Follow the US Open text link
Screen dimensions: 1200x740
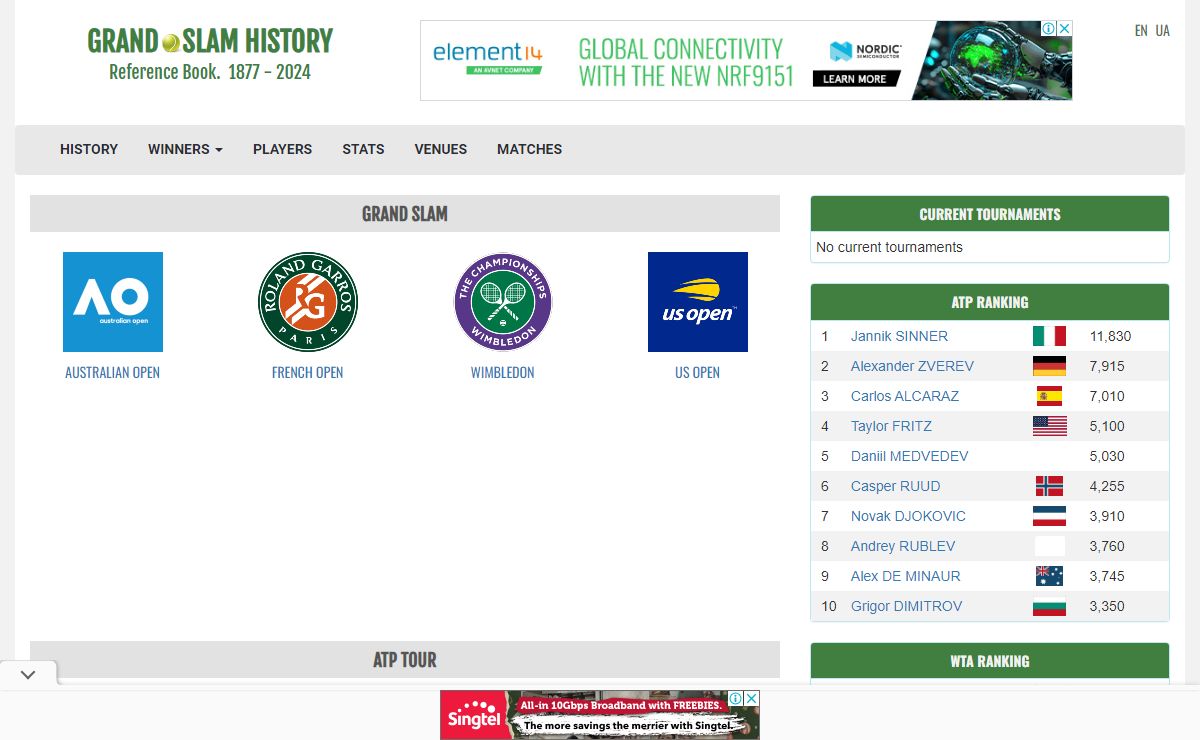pyautogui.click(x=698, y=372)
